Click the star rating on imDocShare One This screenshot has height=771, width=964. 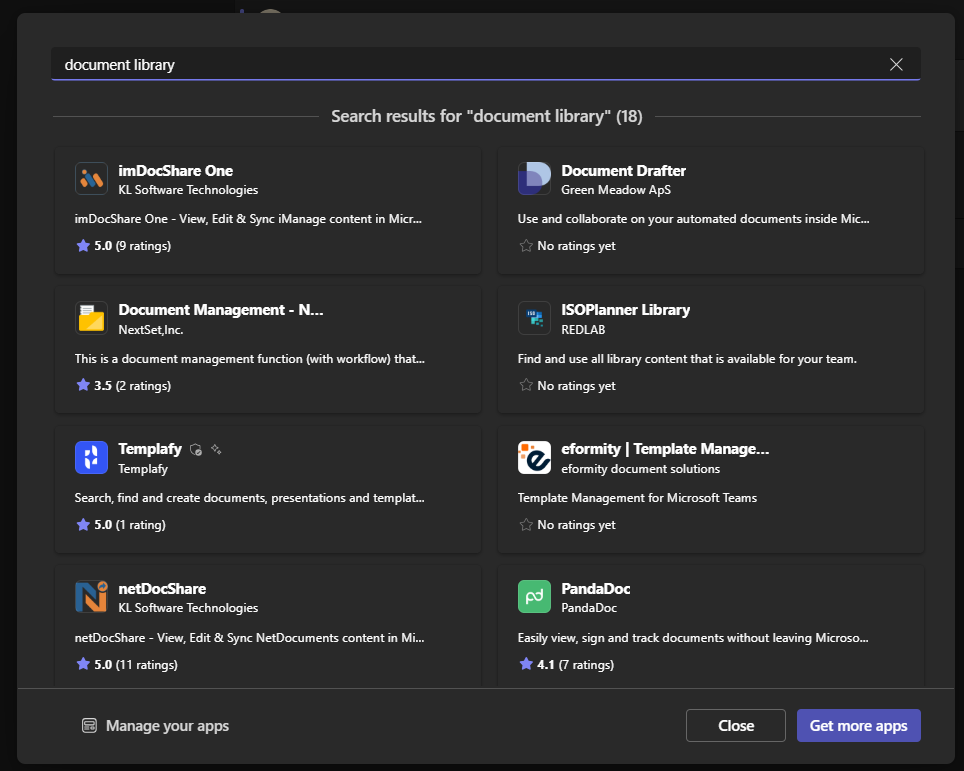[x=82, y=245]
